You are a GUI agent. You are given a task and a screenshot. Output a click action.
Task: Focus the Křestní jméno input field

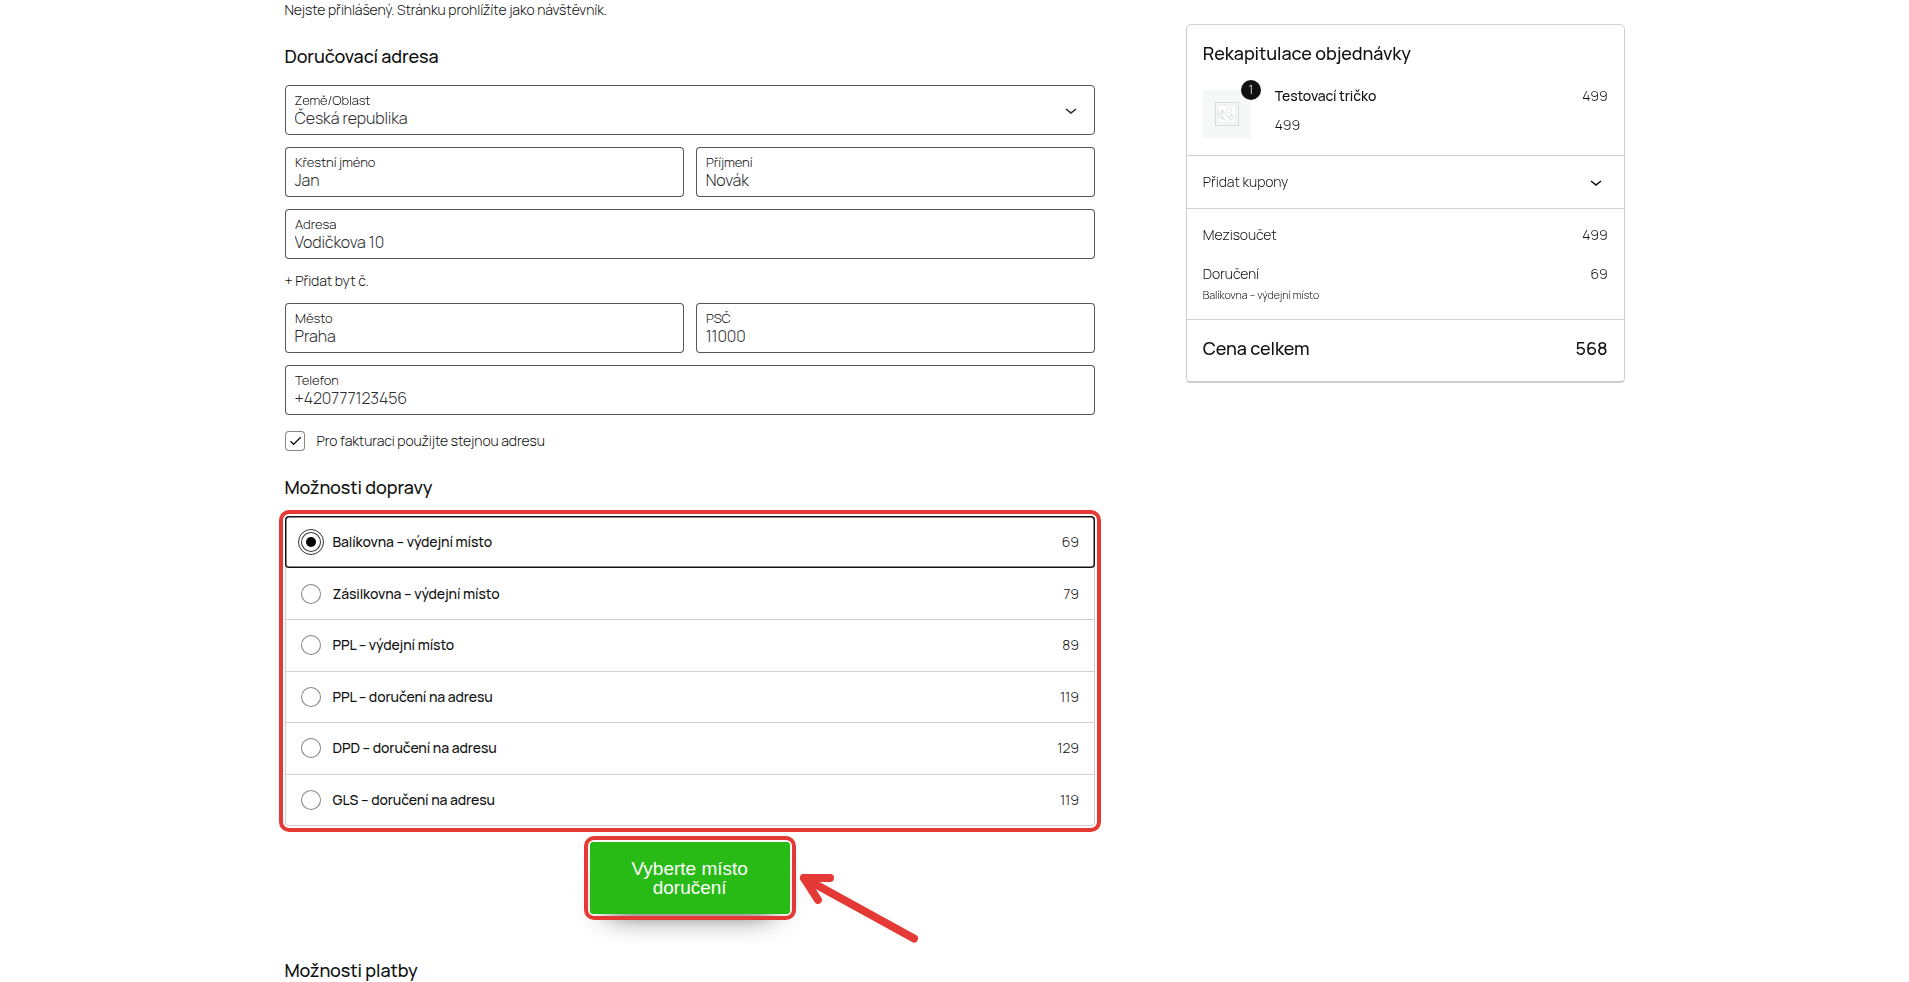click(x=484, y=172)
